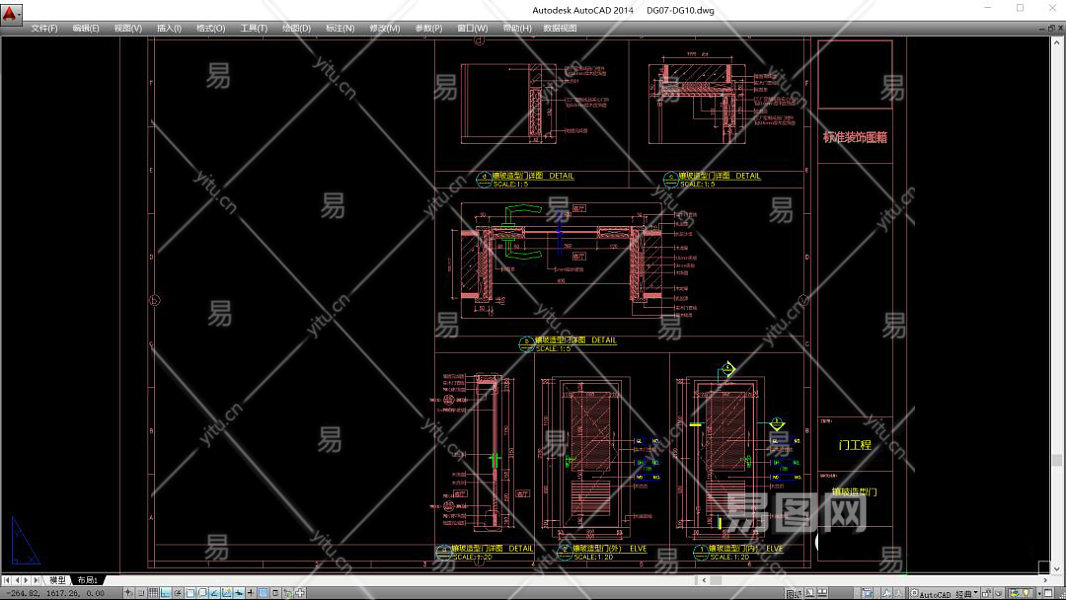Minimize the drawing document window button
1066x600 pixels.
point(1042,28)
